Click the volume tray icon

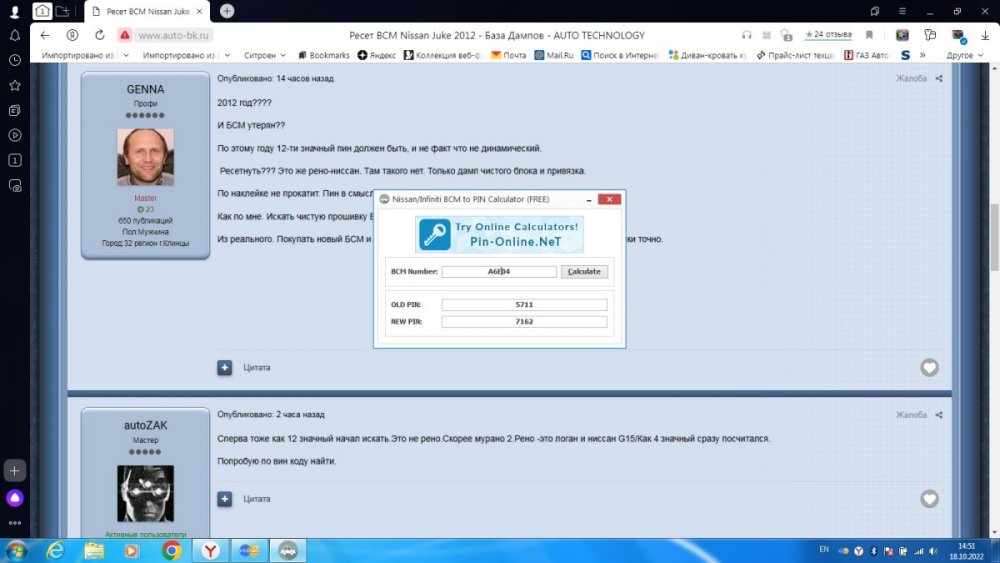[933, 550]
